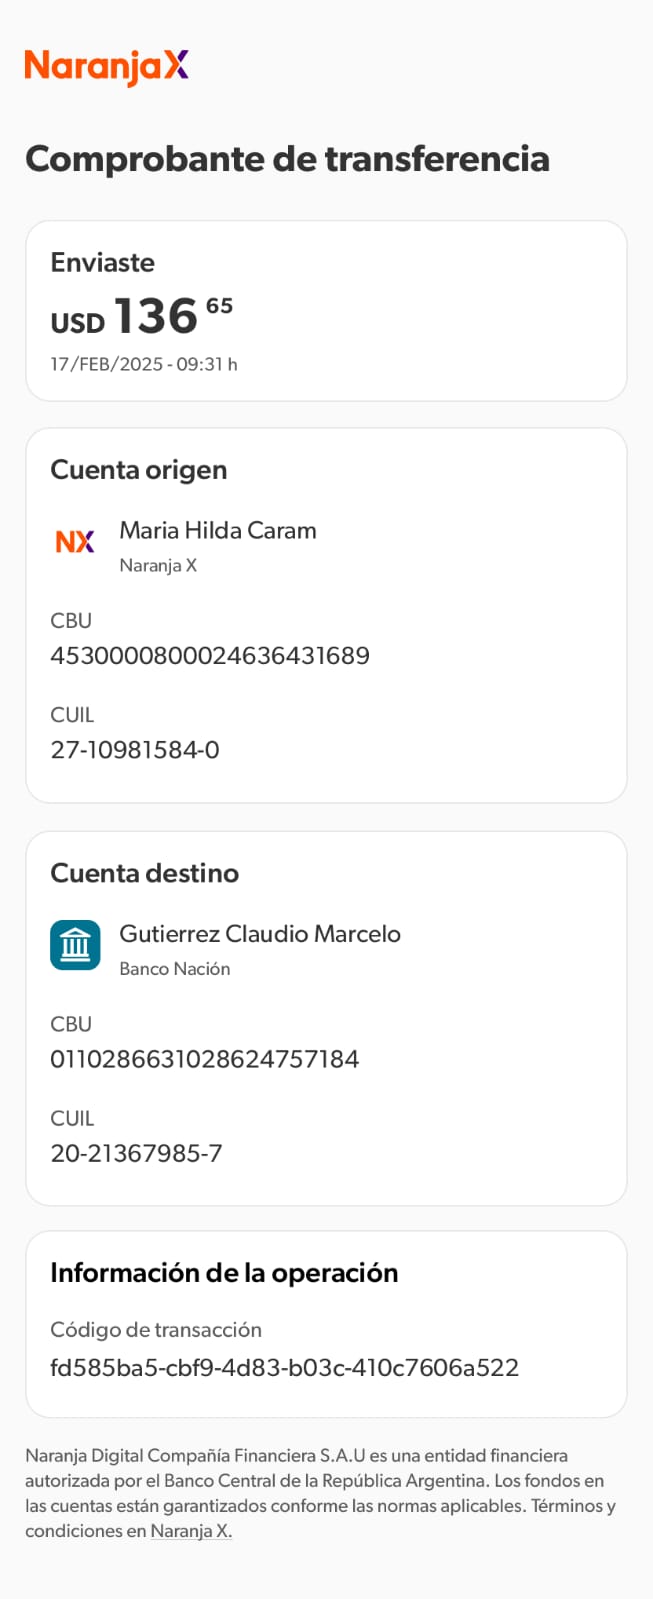Select the destination CBU number 0110286631028624757184
The width and height of the screenshot is (653, 1599).
[x=205, y=1059]
